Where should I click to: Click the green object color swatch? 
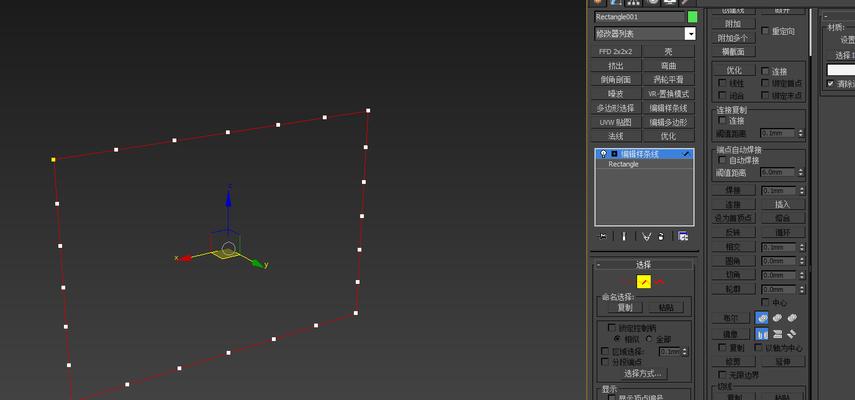click(x=692, y=17)
